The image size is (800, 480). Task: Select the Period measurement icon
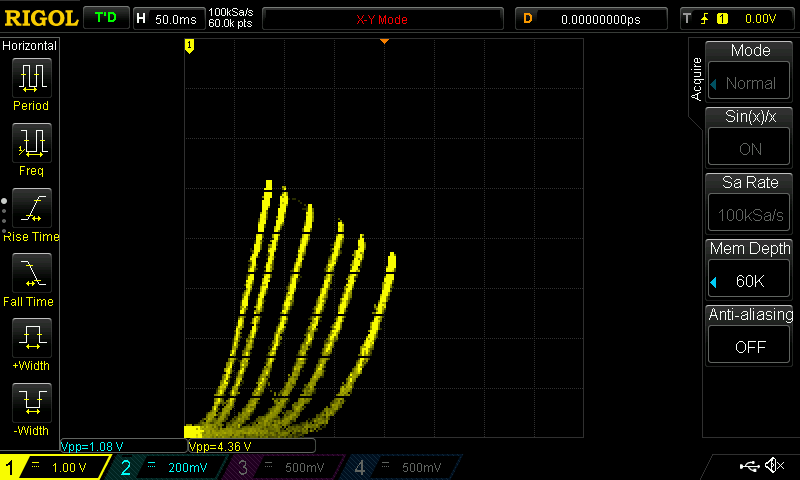pyautogui.click(x=31, y=78)
